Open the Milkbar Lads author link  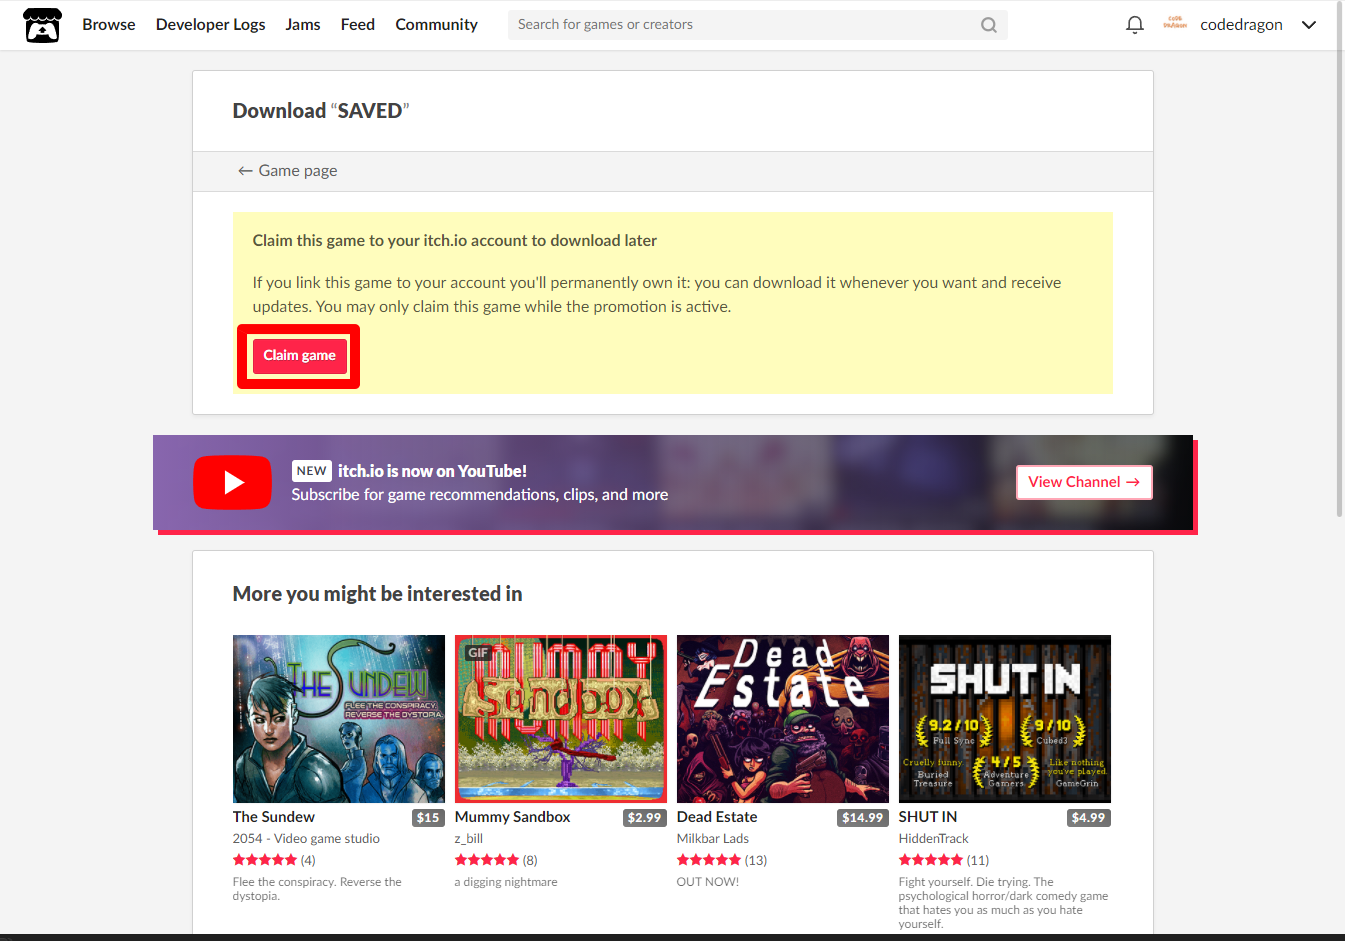713,839
